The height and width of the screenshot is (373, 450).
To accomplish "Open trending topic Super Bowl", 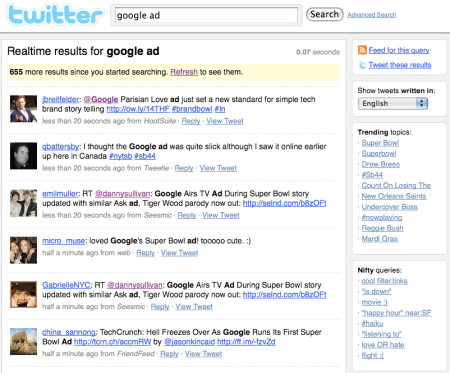I will pos(380,143).
